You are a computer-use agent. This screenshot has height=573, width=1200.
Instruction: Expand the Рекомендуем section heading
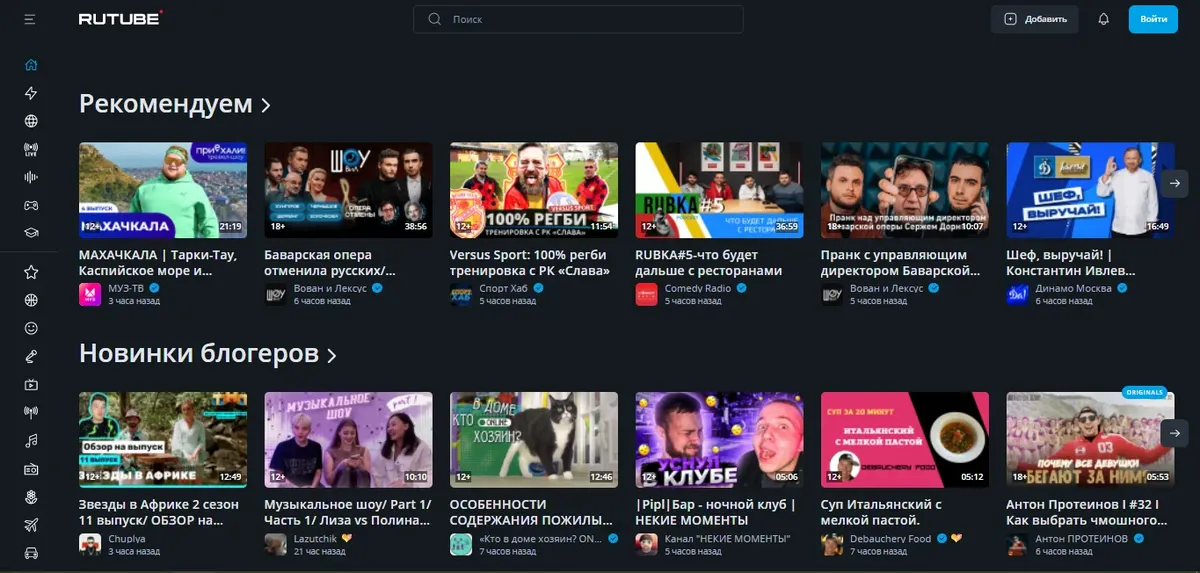click(175, 104)
